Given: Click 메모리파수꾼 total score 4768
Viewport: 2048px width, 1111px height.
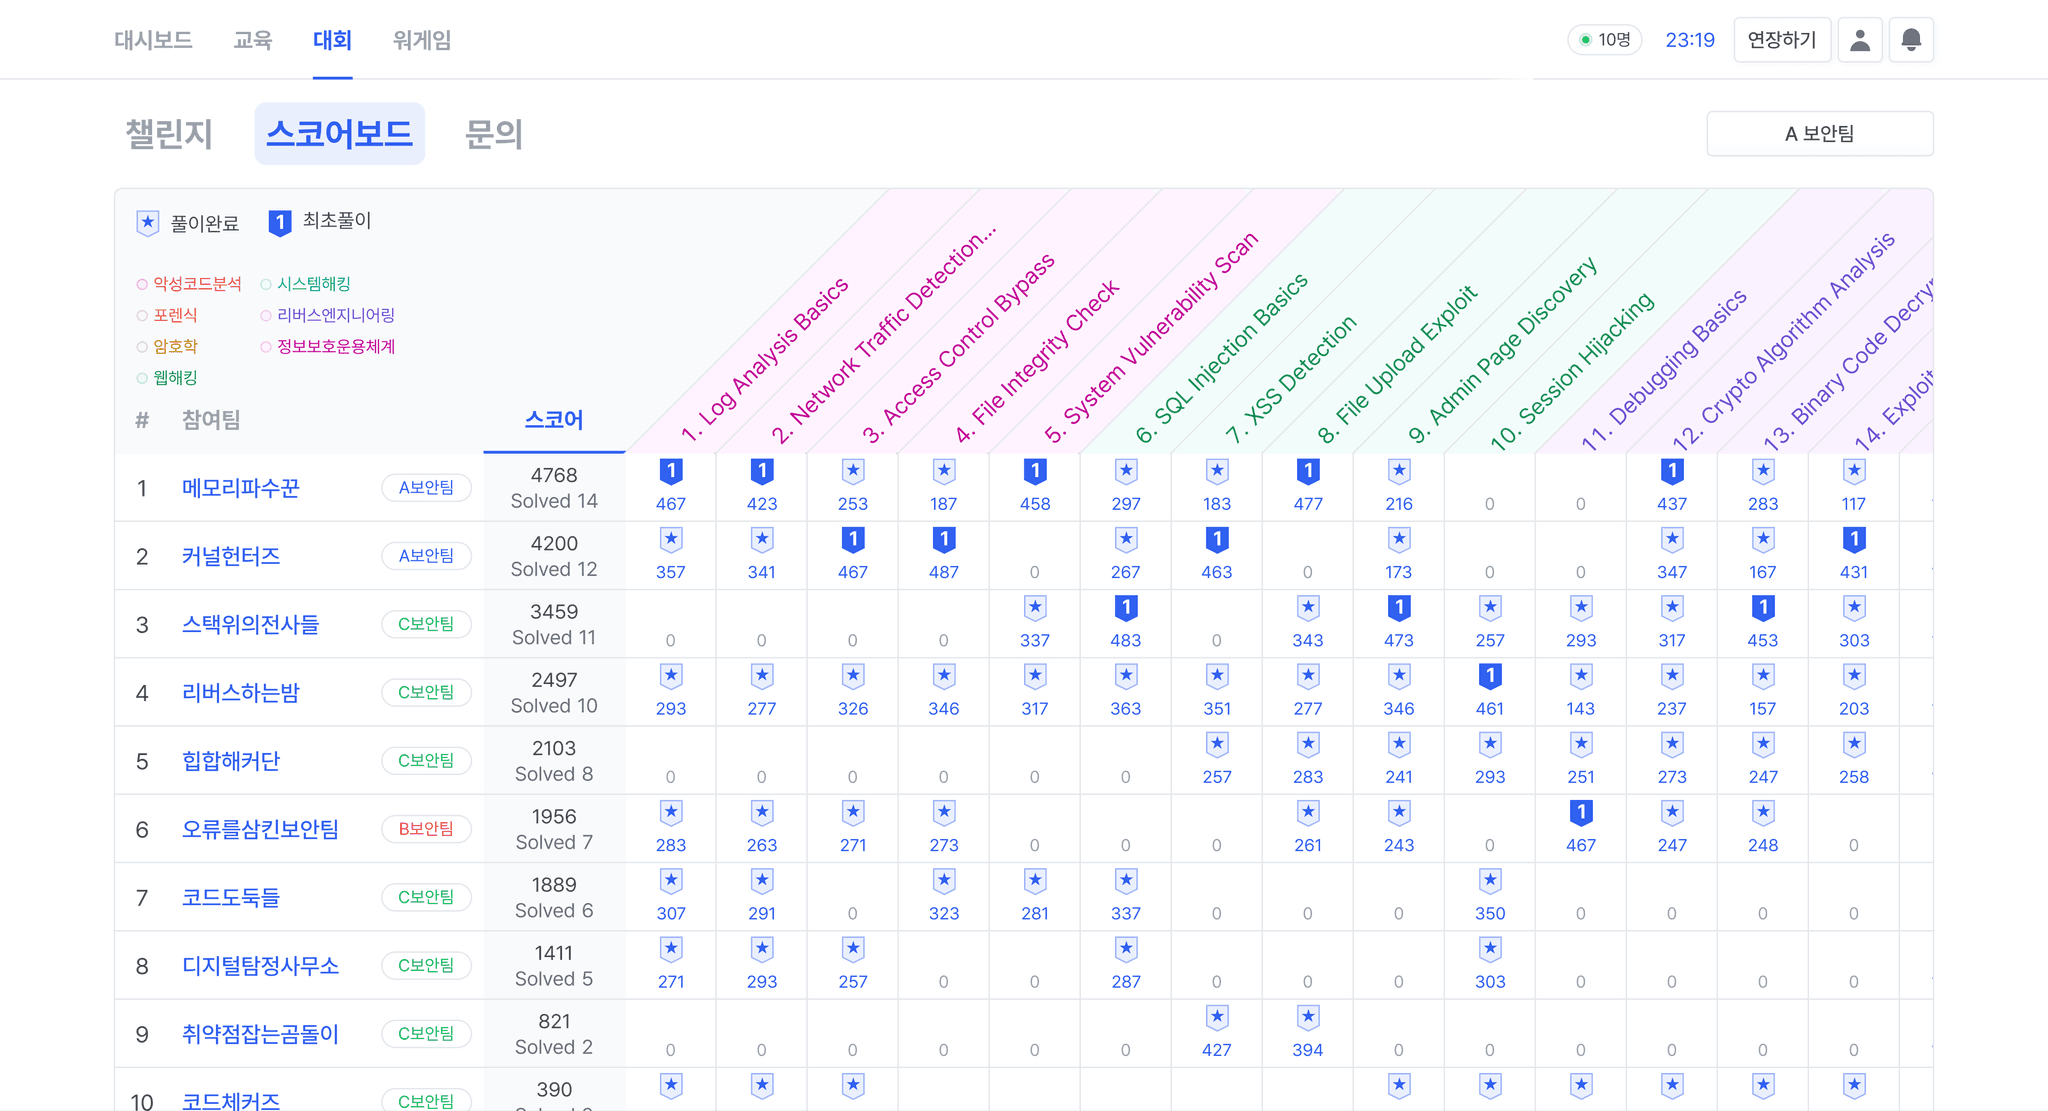Looking at the screenshot, I should pos(554,475).
